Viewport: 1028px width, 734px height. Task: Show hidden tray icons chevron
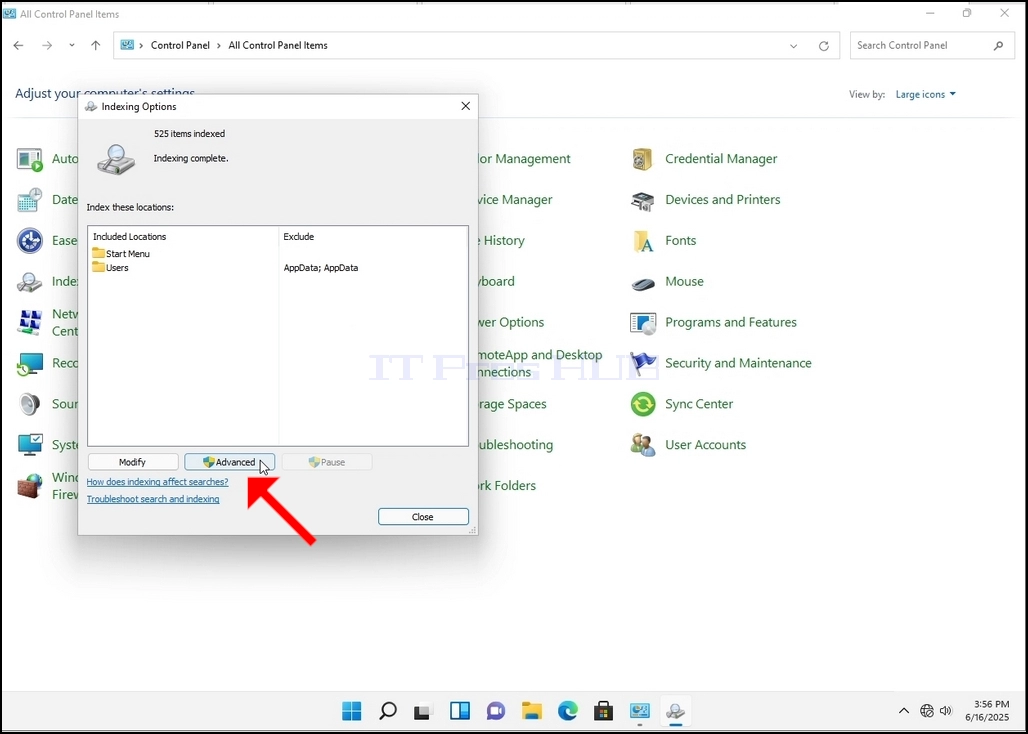[x=903, y=710]
